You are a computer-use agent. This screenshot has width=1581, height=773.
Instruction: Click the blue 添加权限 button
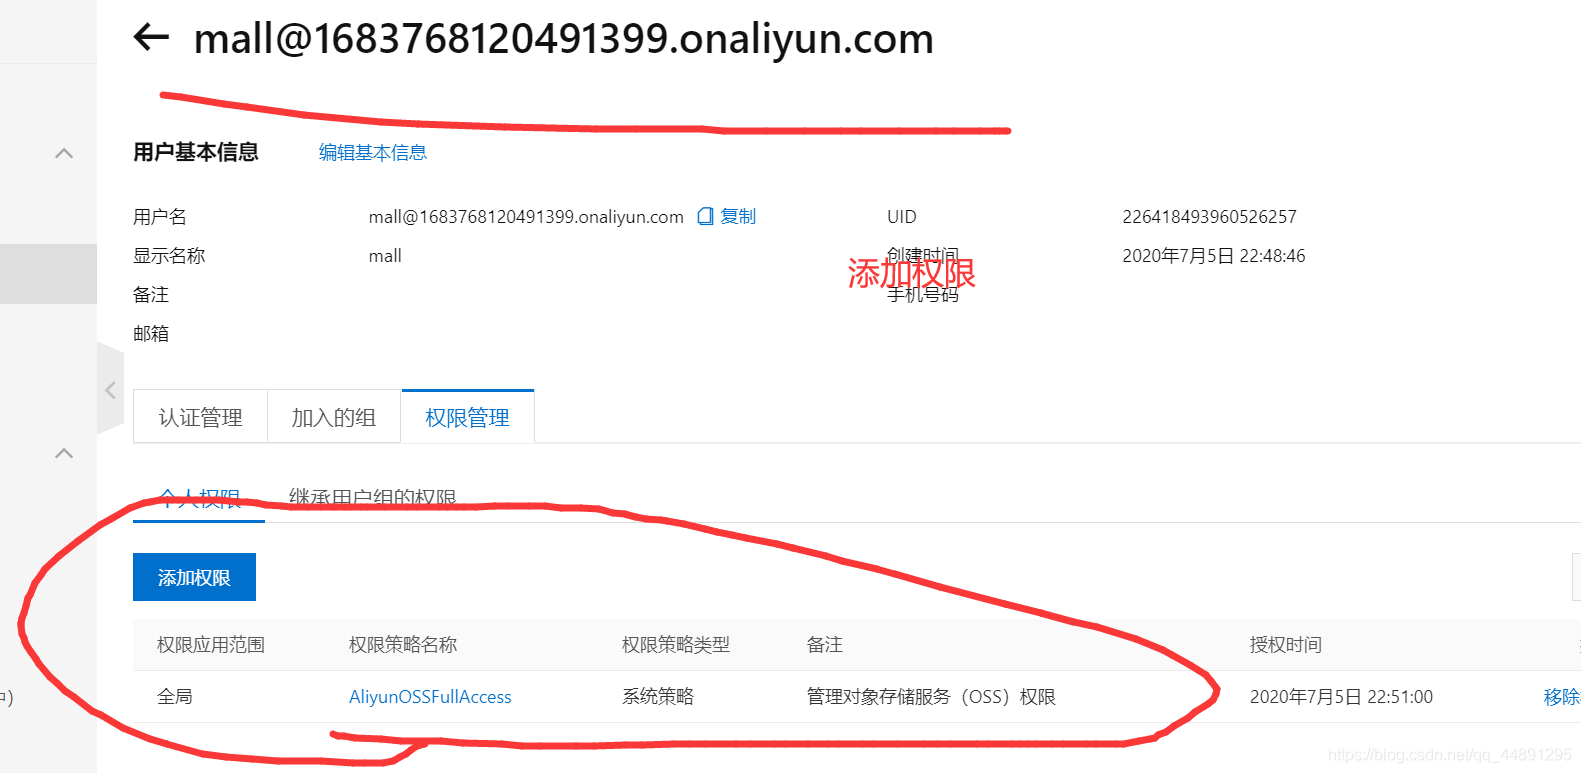[194, 577]
